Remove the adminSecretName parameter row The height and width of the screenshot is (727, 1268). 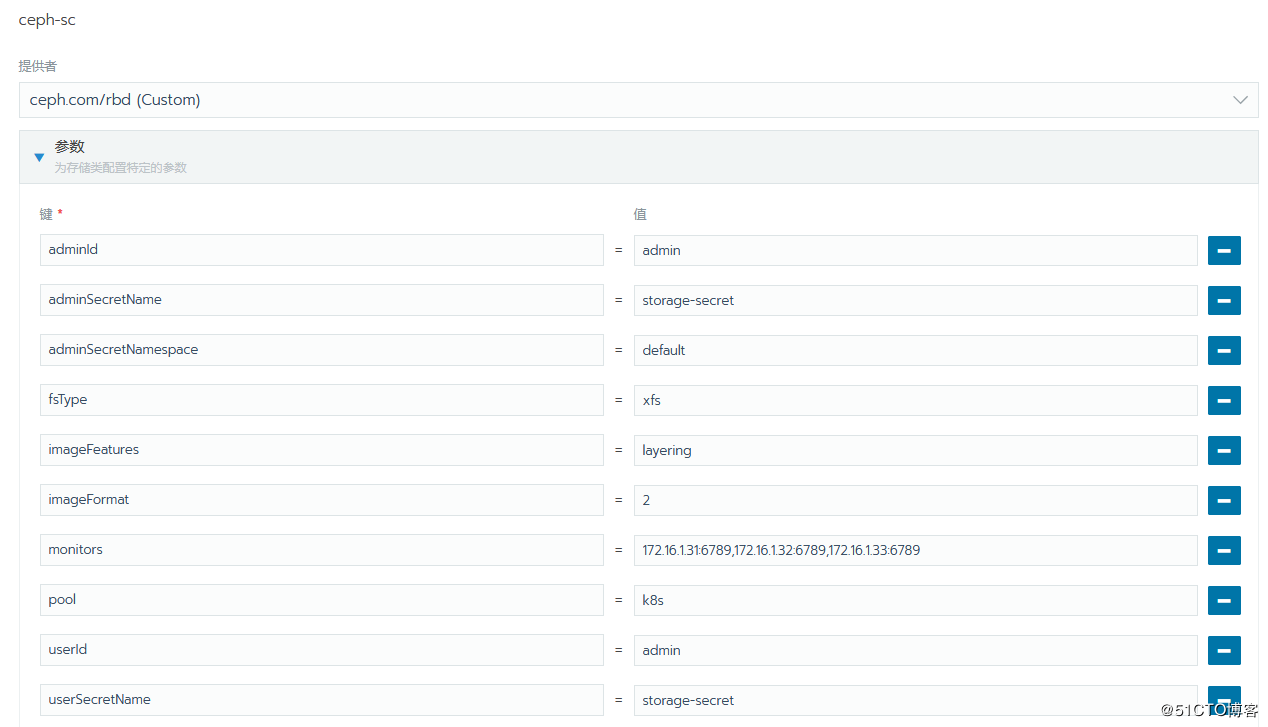[1224, 300]
